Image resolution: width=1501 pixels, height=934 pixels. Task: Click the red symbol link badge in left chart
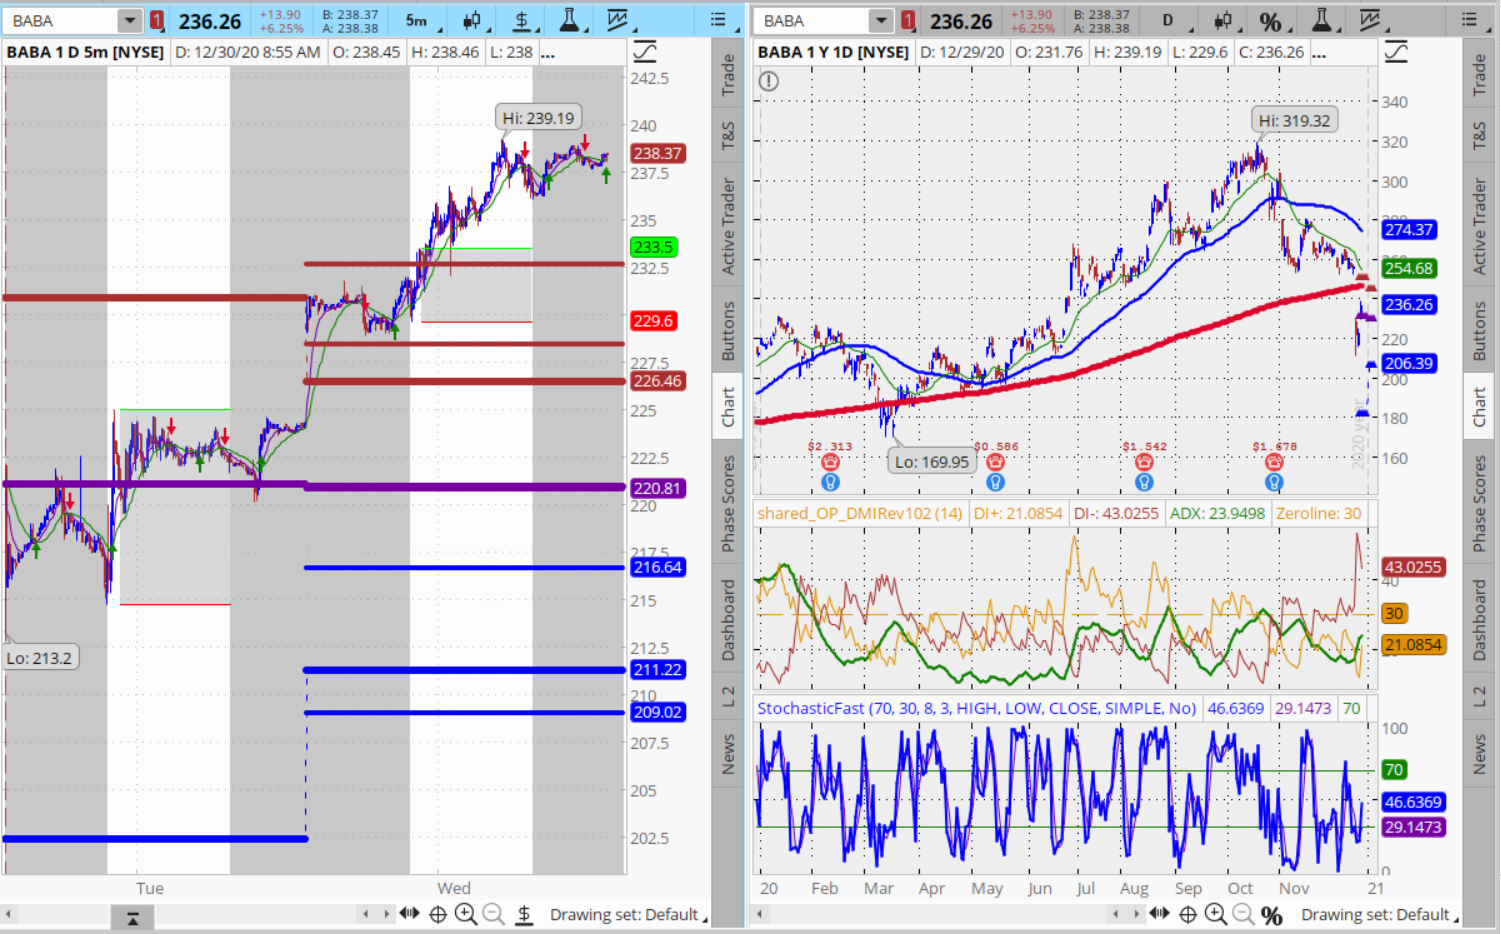157,20
